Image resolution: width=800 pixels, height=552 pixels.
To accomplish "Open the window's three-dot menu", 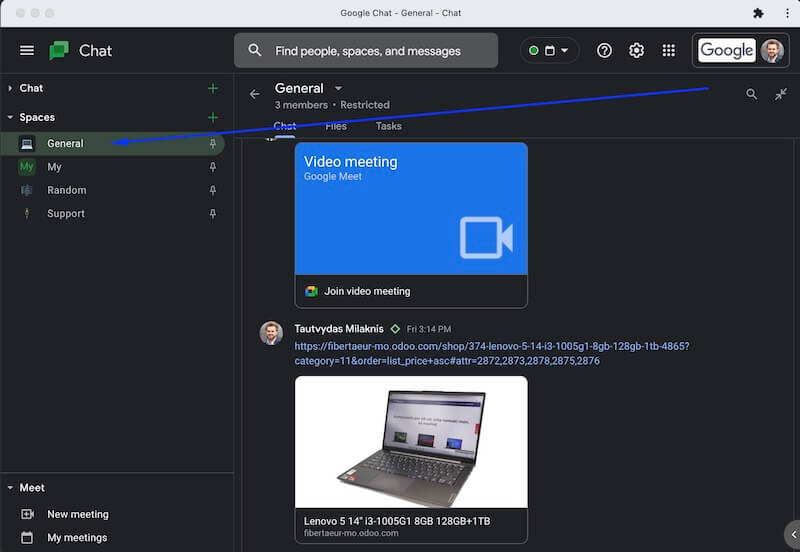I will click(x=787, y=13).
